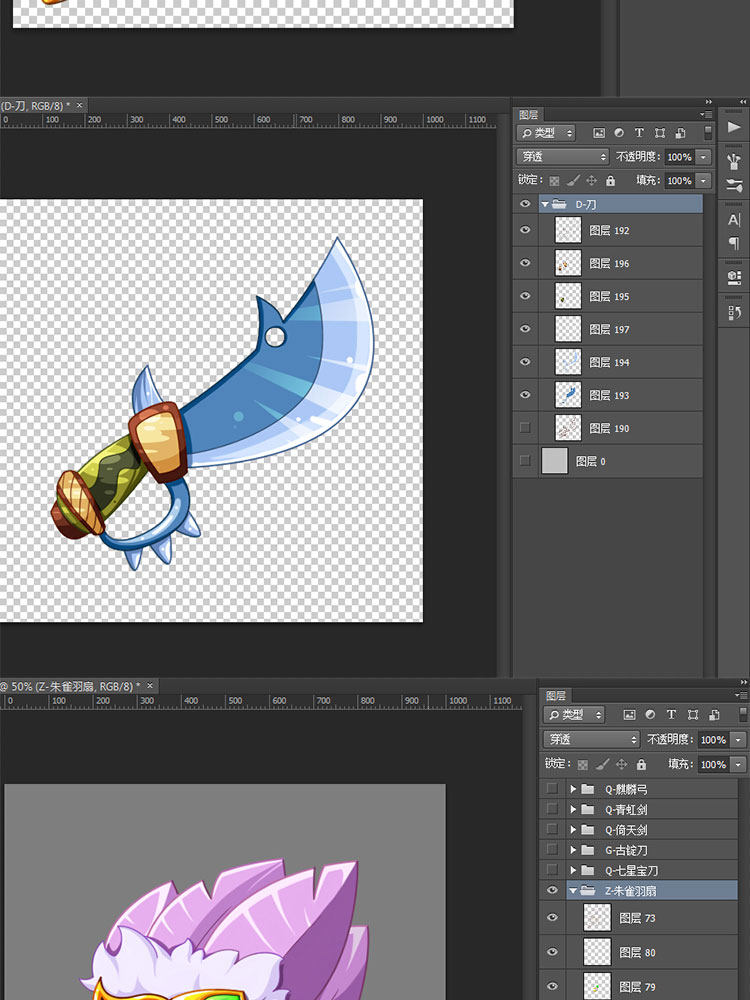Hide 图层 192 using its eye icon
Viewport: 750px width, 1000px height.
[525, 230]
